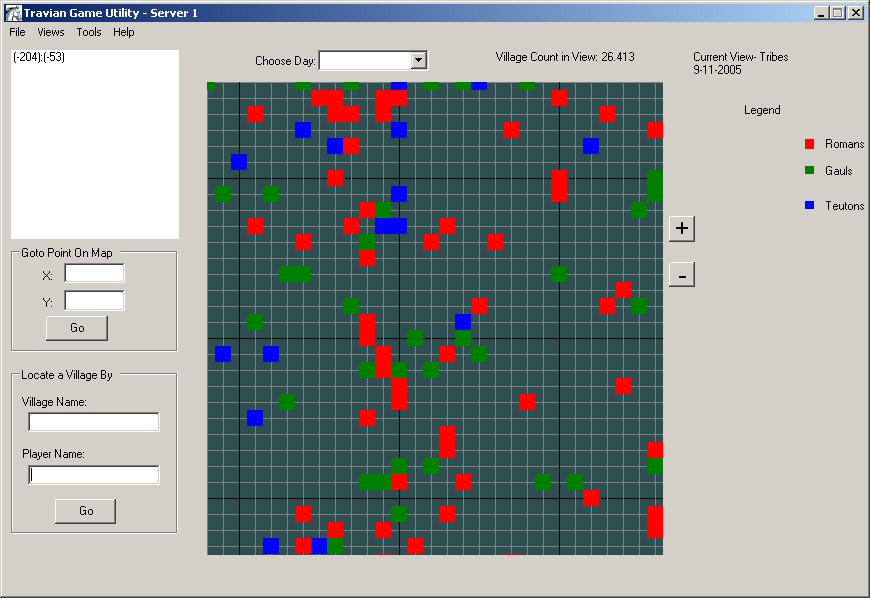Open the Tools menu

(x=89, y=32)
